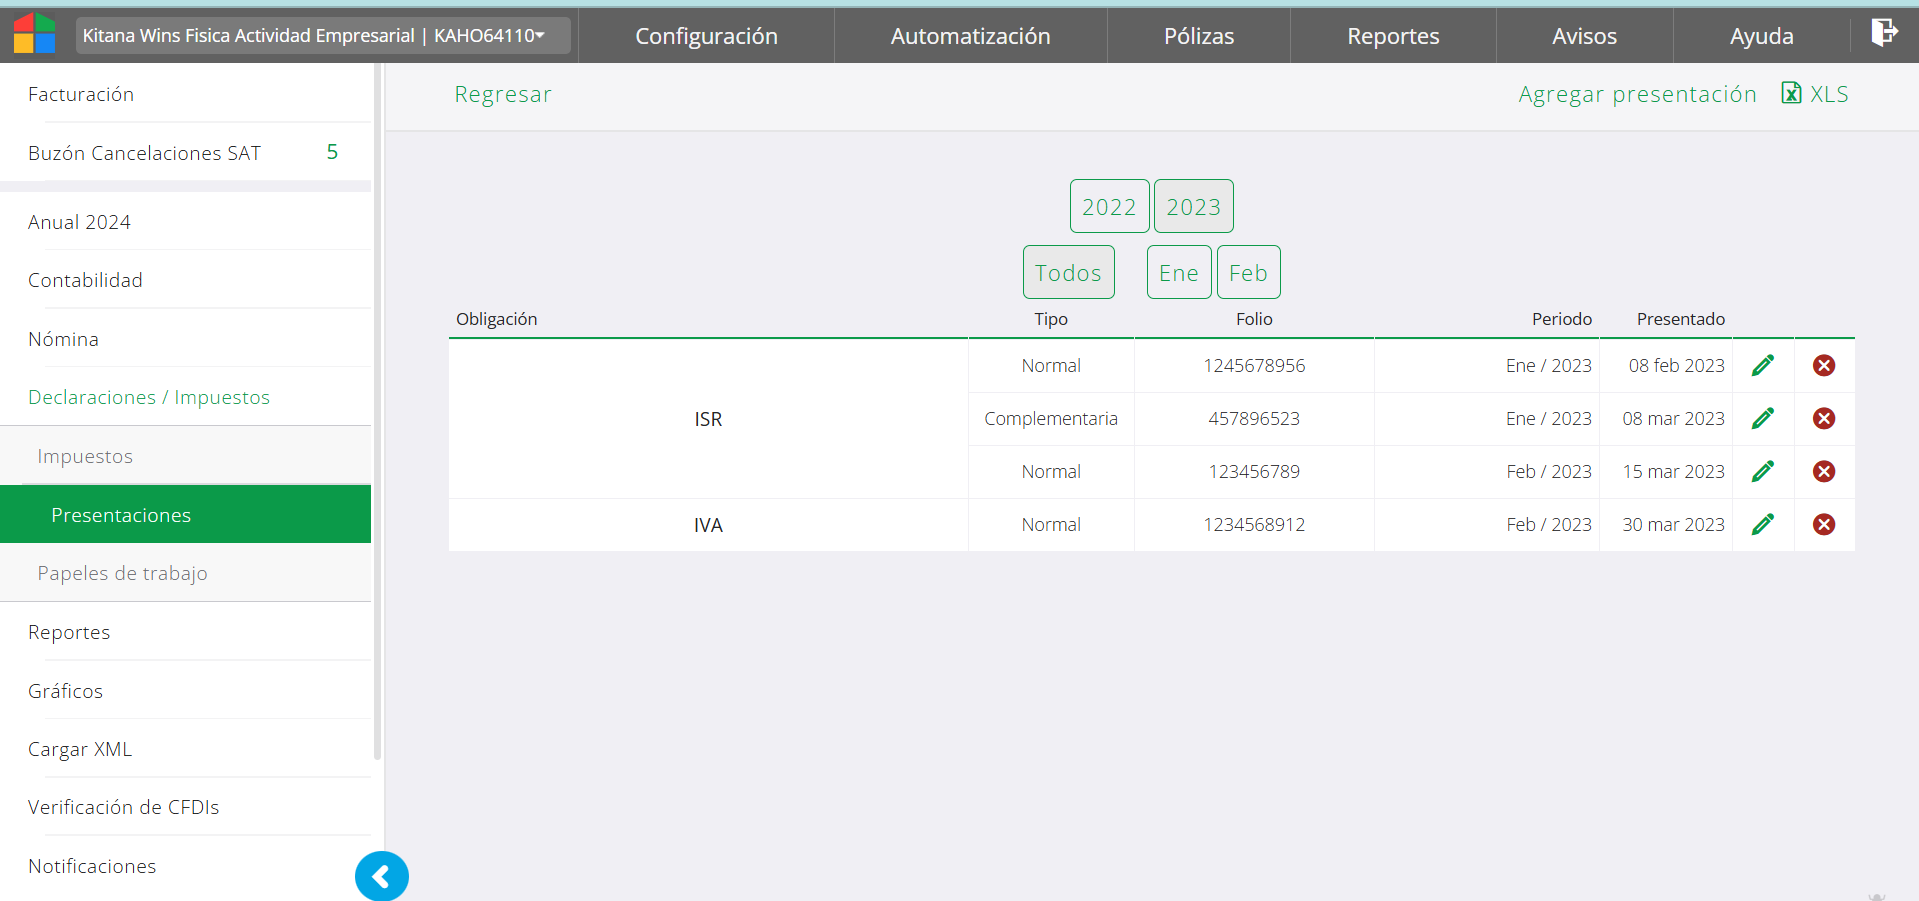
Task: Click the logout icon in top bar
Action: coord(1884,33)
